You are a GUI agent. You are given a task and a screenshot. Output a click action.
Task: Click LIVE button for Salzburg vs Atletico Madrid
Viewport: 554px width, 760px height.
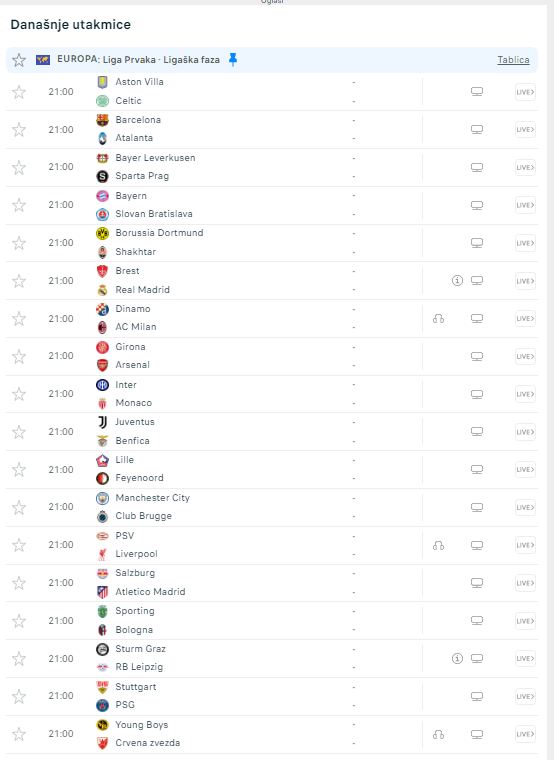click(x=525, y=583)
